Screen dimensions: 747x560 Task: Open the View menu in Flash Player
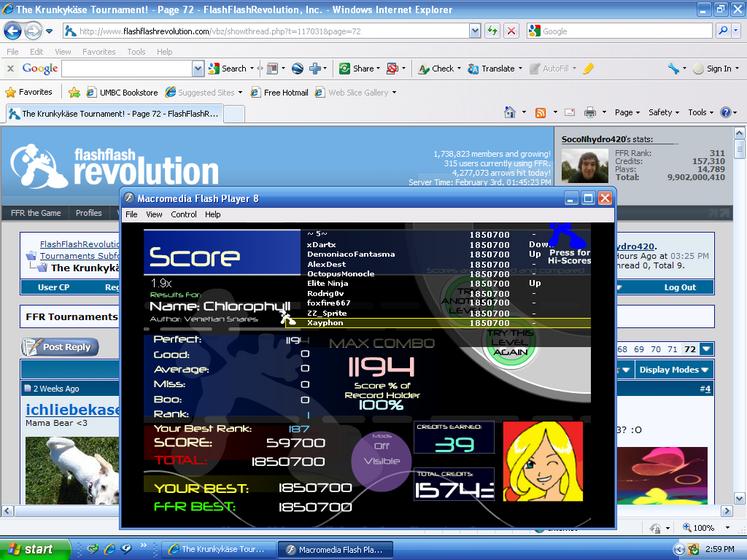click(x=154, y=214)
